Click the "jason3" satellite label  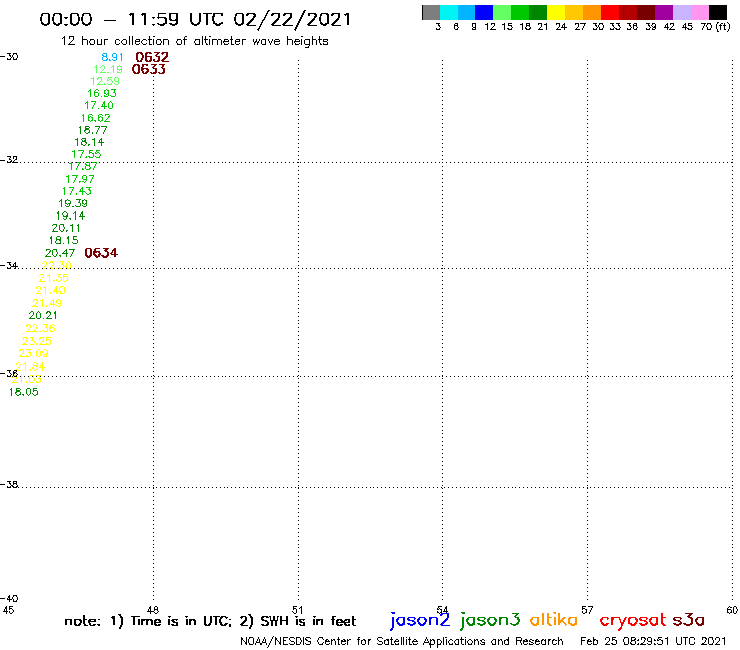(x=490, y=620)
